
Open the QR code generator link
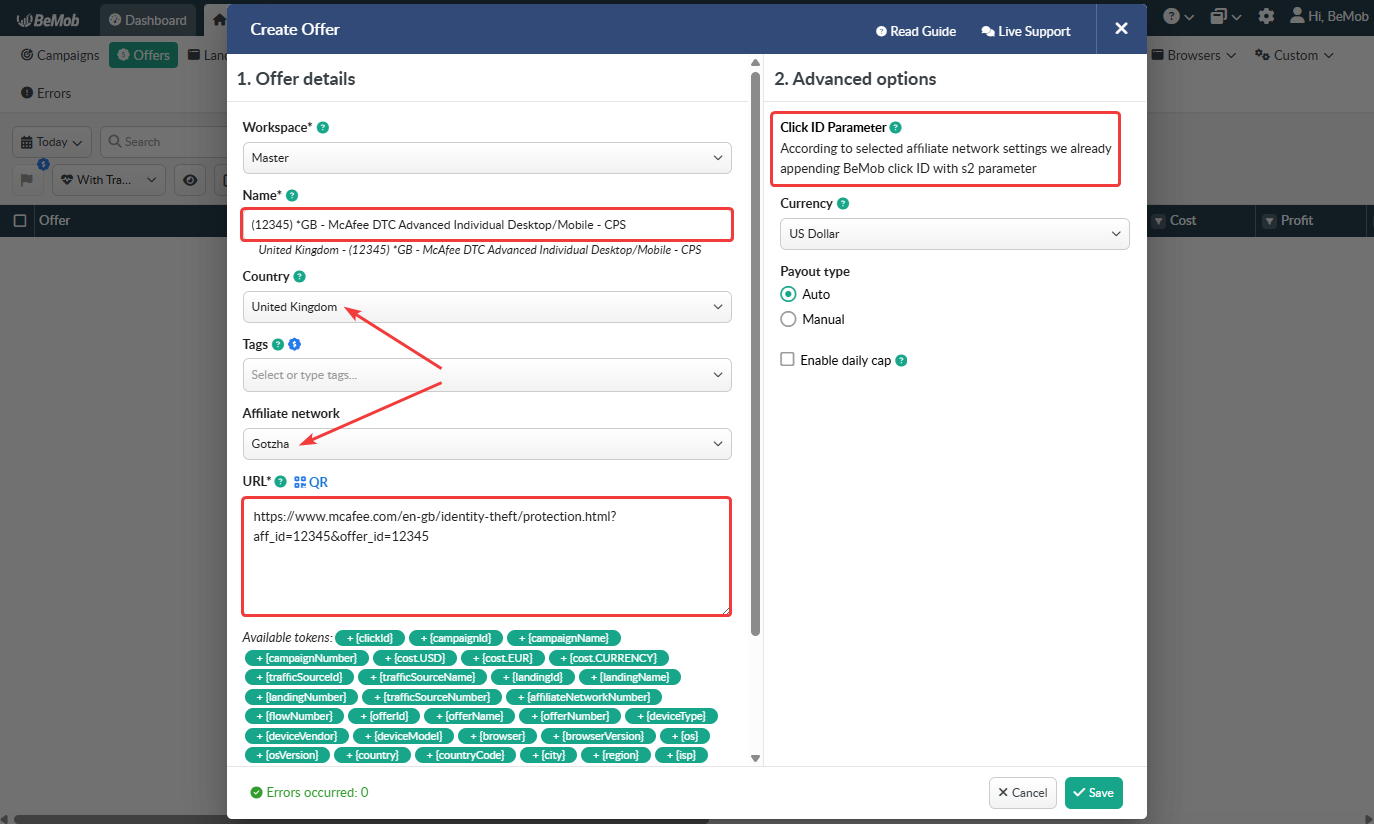pyautogui.click(x=310, y=482)
